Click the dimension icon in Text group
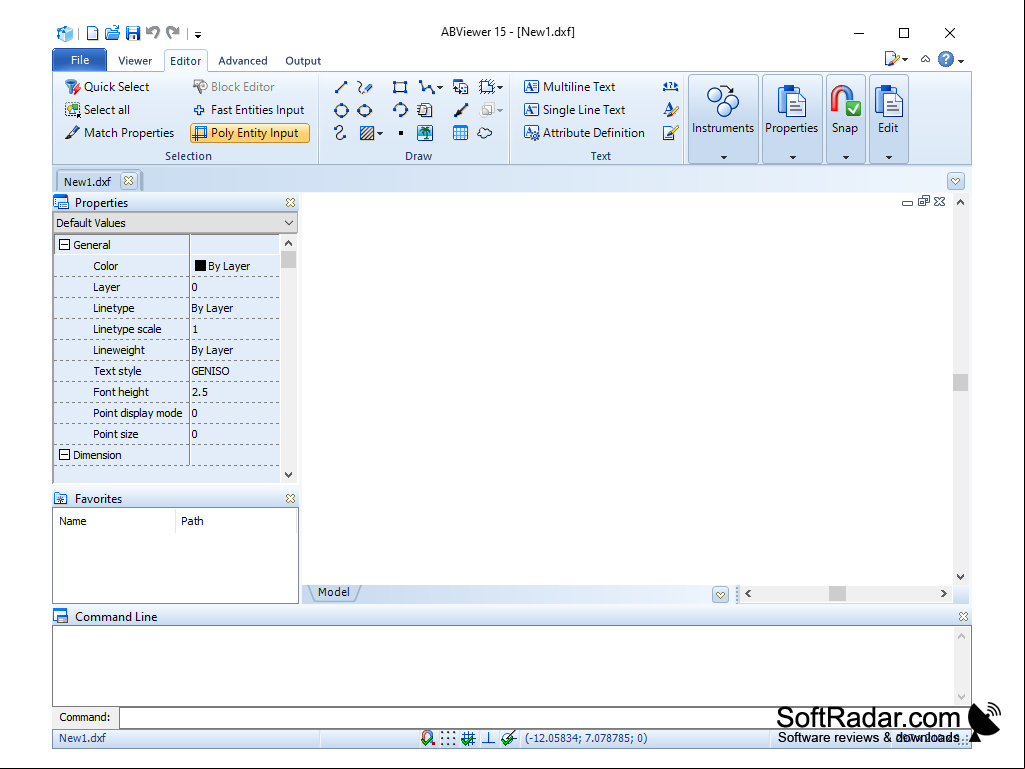 point(670,86)
